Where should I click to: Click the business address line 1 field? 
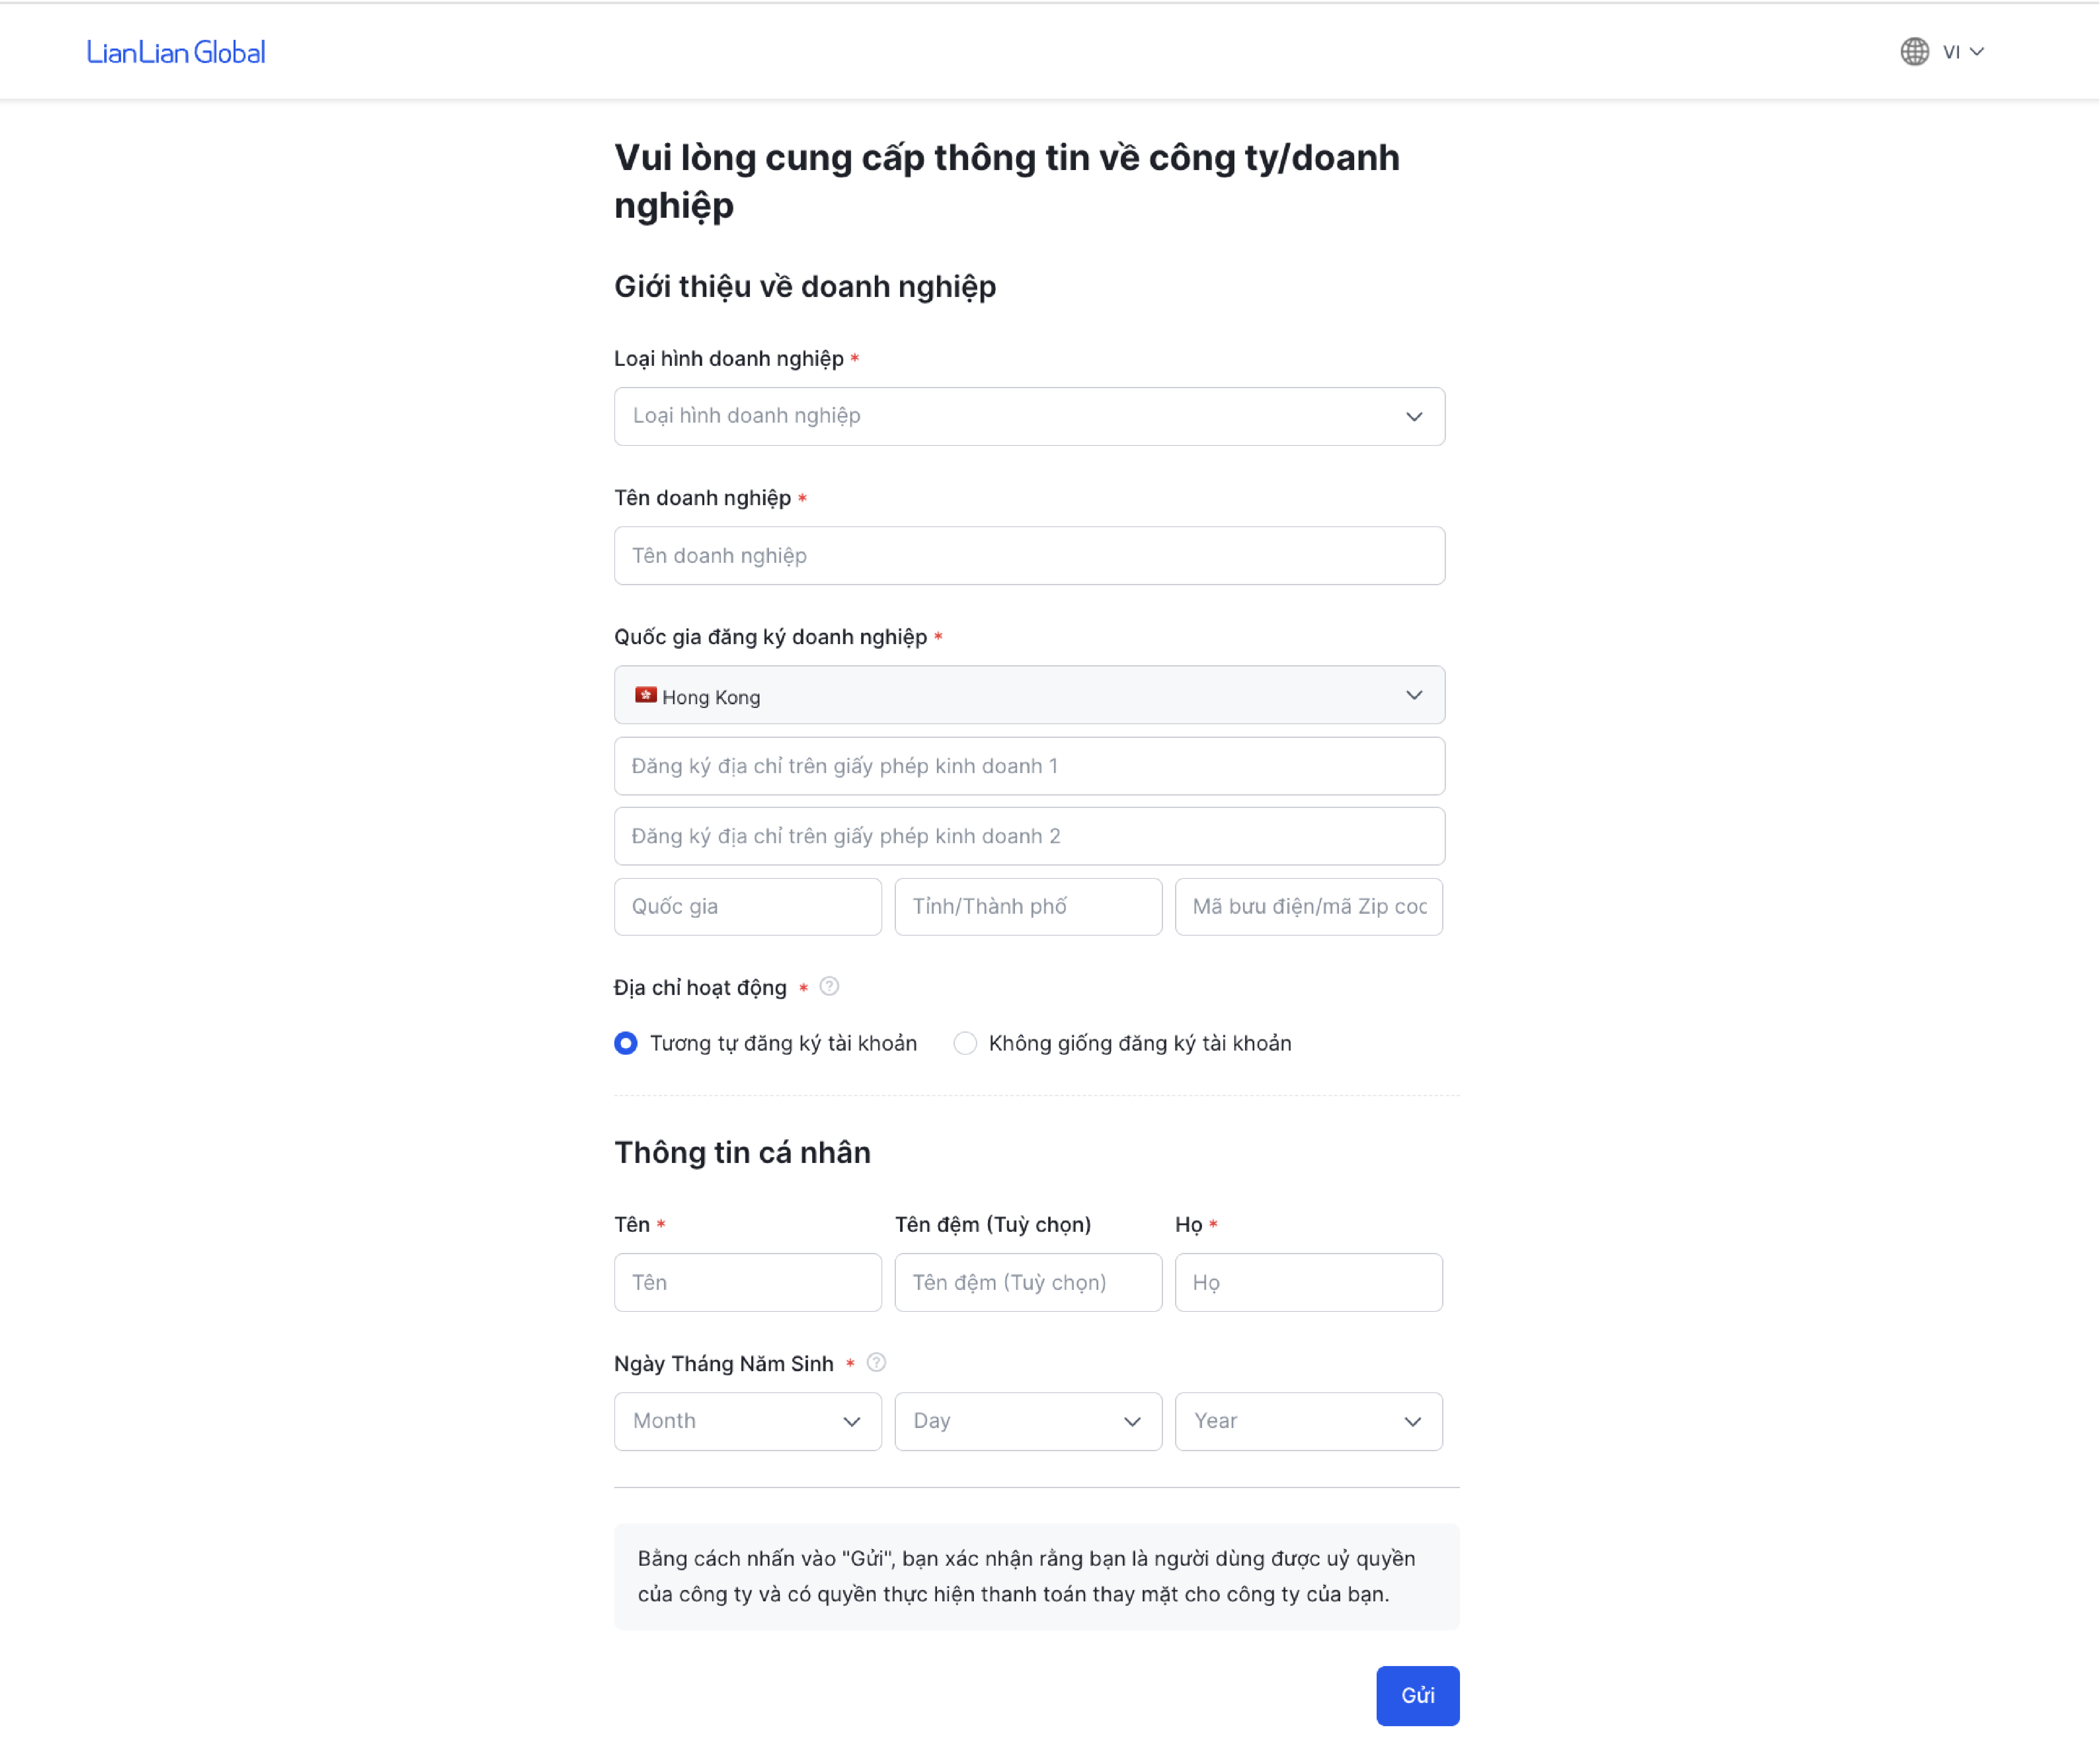(1029, 766)
